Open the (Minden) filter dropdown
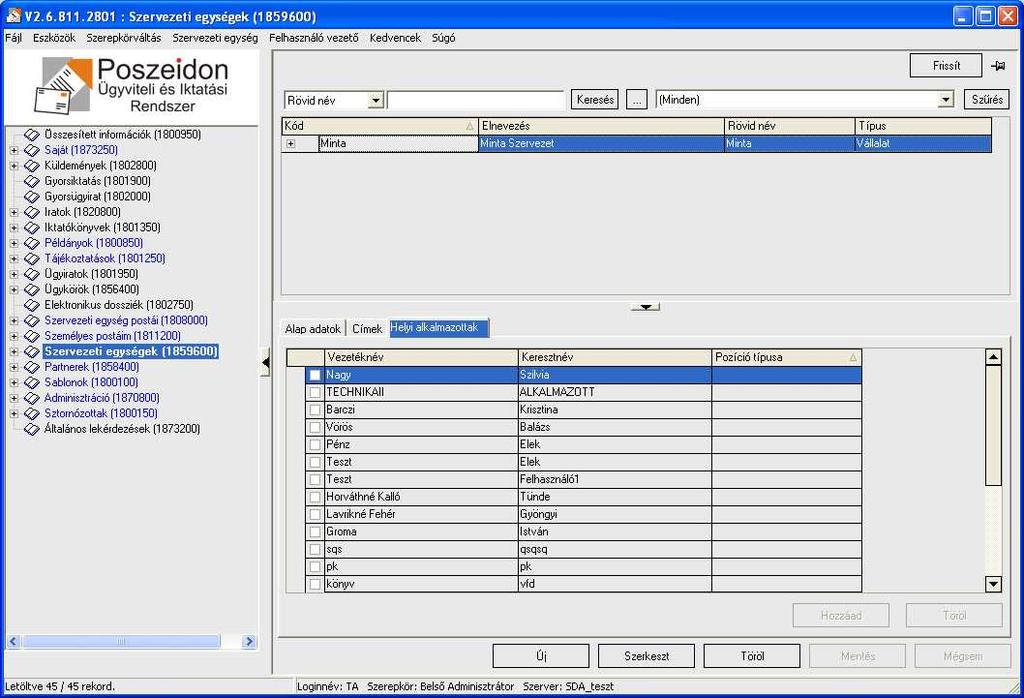 pos(946,100)
